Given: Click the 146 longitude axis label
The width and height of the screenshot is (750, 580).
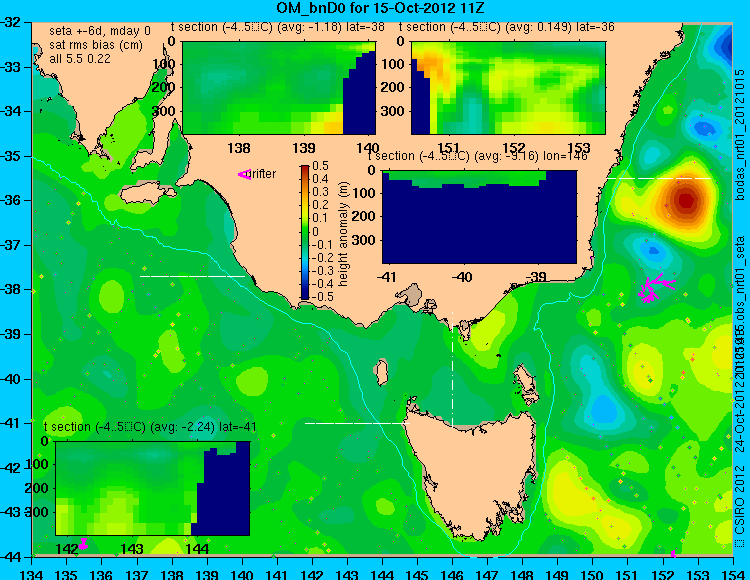Looking at the screenshot, I should pyautogui.click(x=452, y=574).
